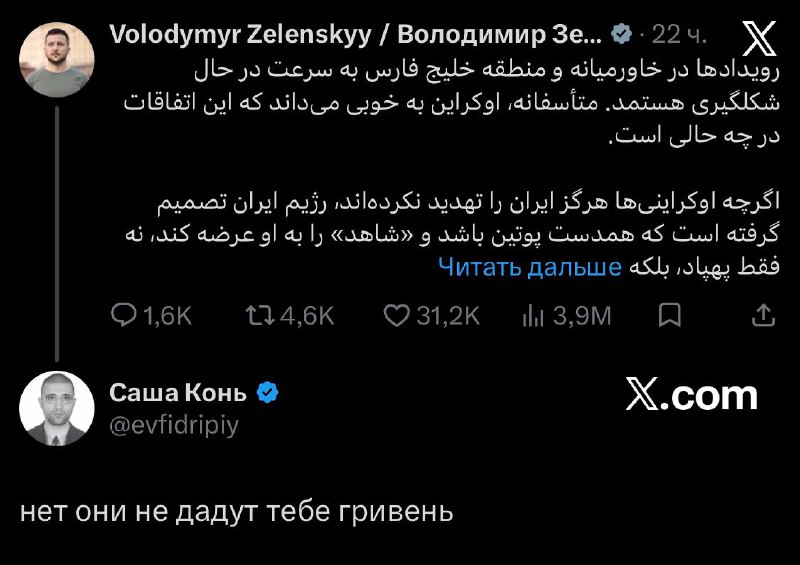Bookmark Zelenskyy's tweet

[x=671, y=316]
